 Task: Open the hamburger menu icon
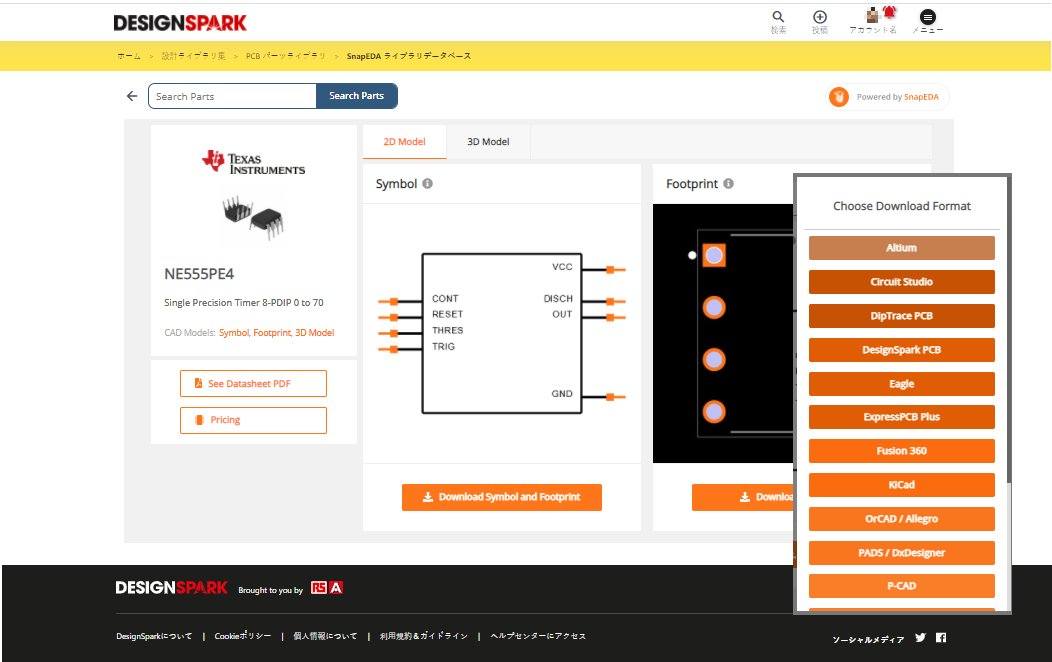coord(927,17)
